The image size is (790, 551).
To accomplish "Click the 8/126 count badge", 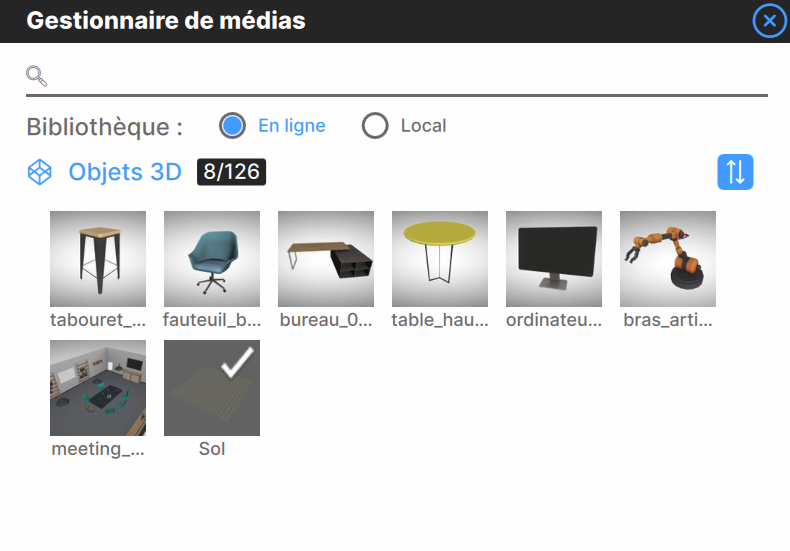I will 231,172.
